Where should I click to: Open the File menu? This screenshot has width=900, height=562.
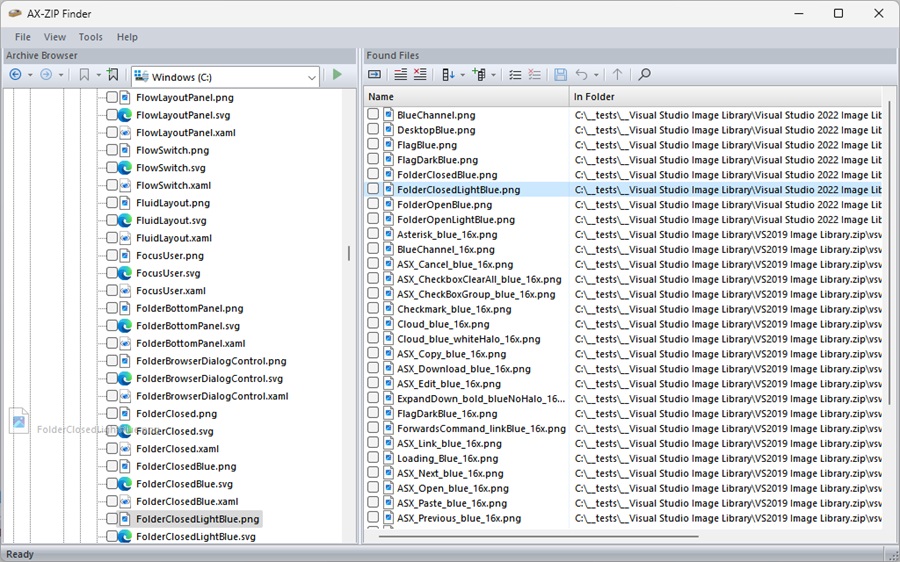click(x=23, y=37)
